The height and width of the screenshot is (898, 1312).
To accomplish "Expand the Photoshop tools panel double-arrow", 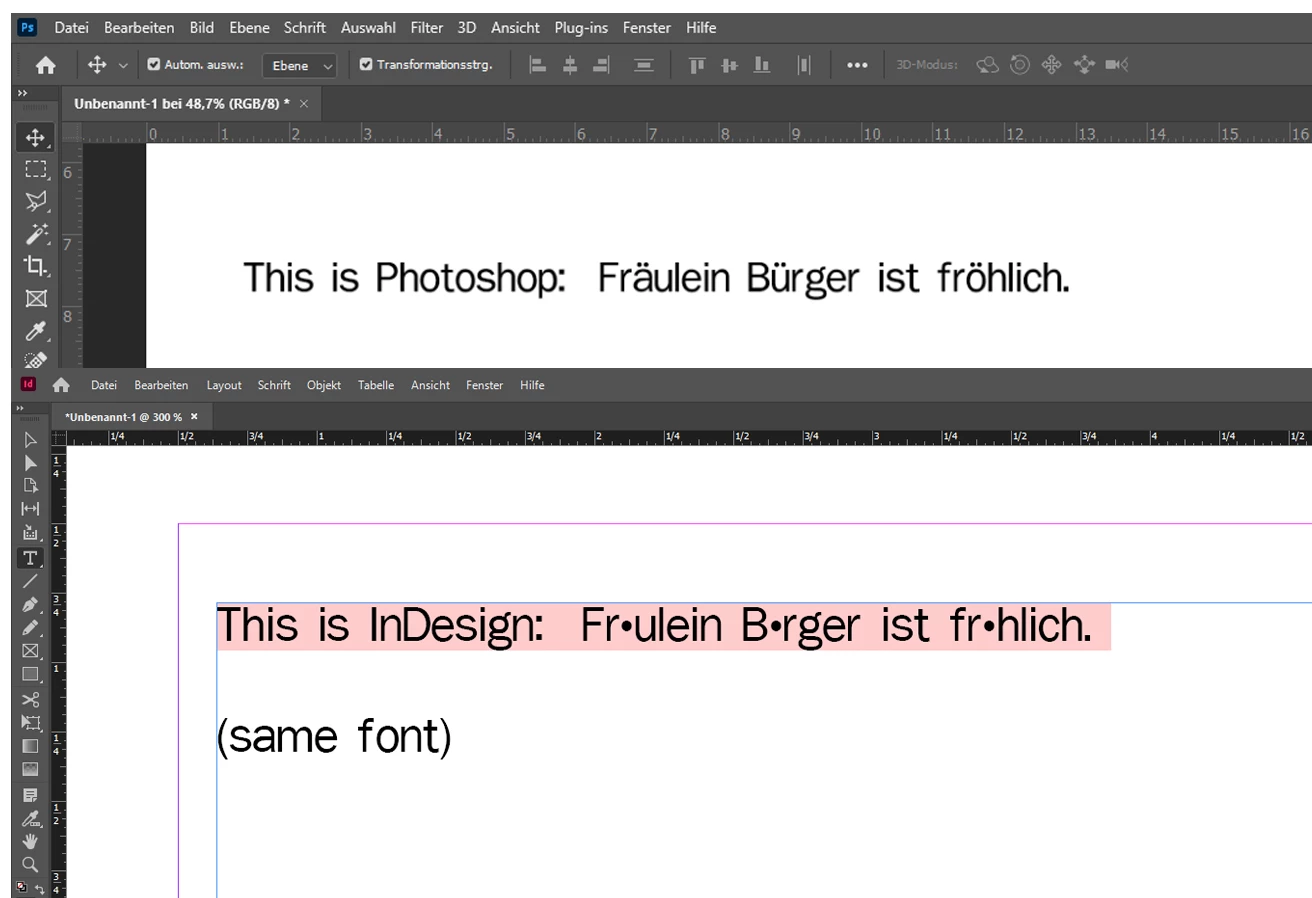I will coord(23,92).
